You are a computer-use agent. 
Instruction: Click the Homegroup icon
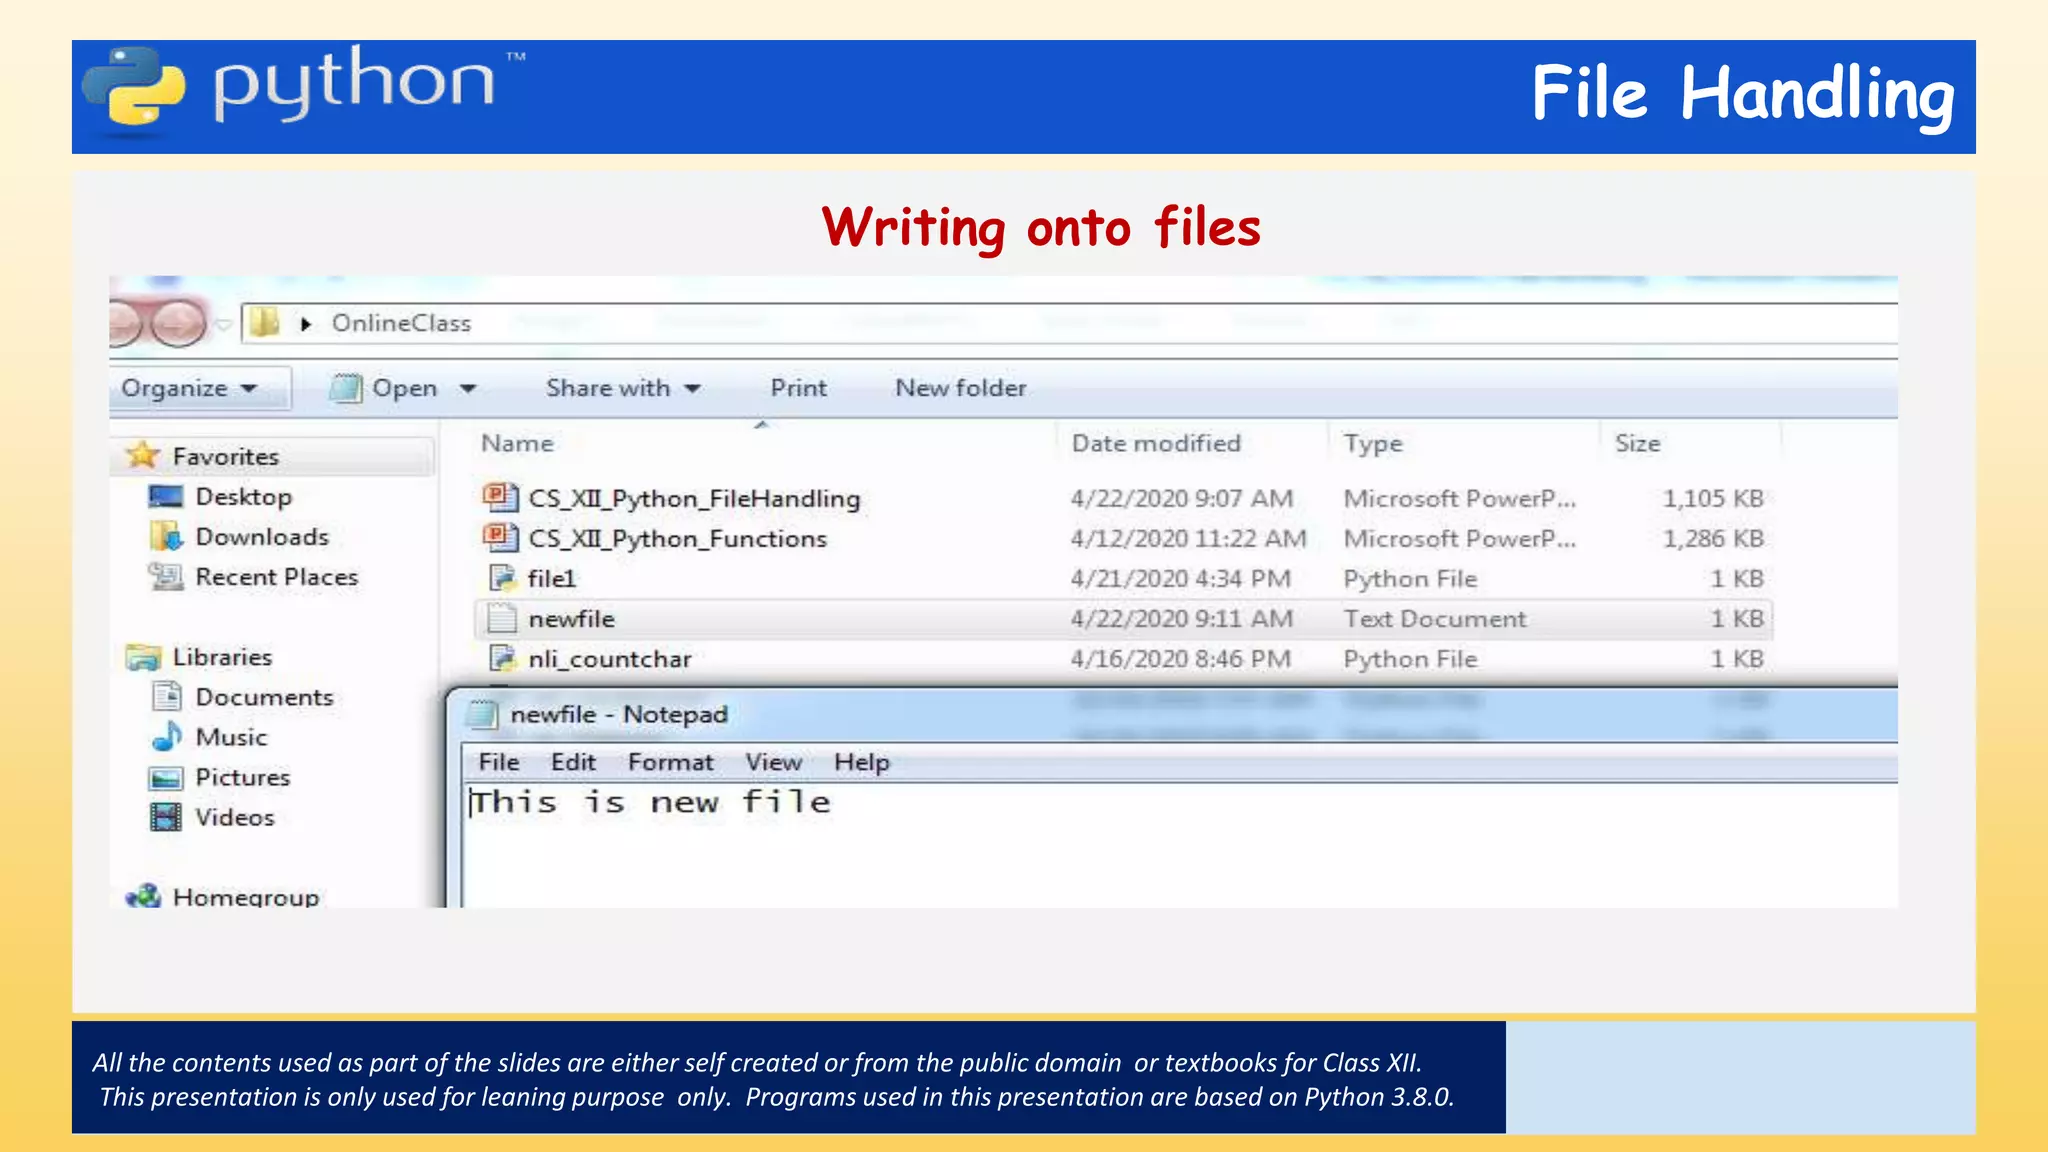click(x=143, y=896)
